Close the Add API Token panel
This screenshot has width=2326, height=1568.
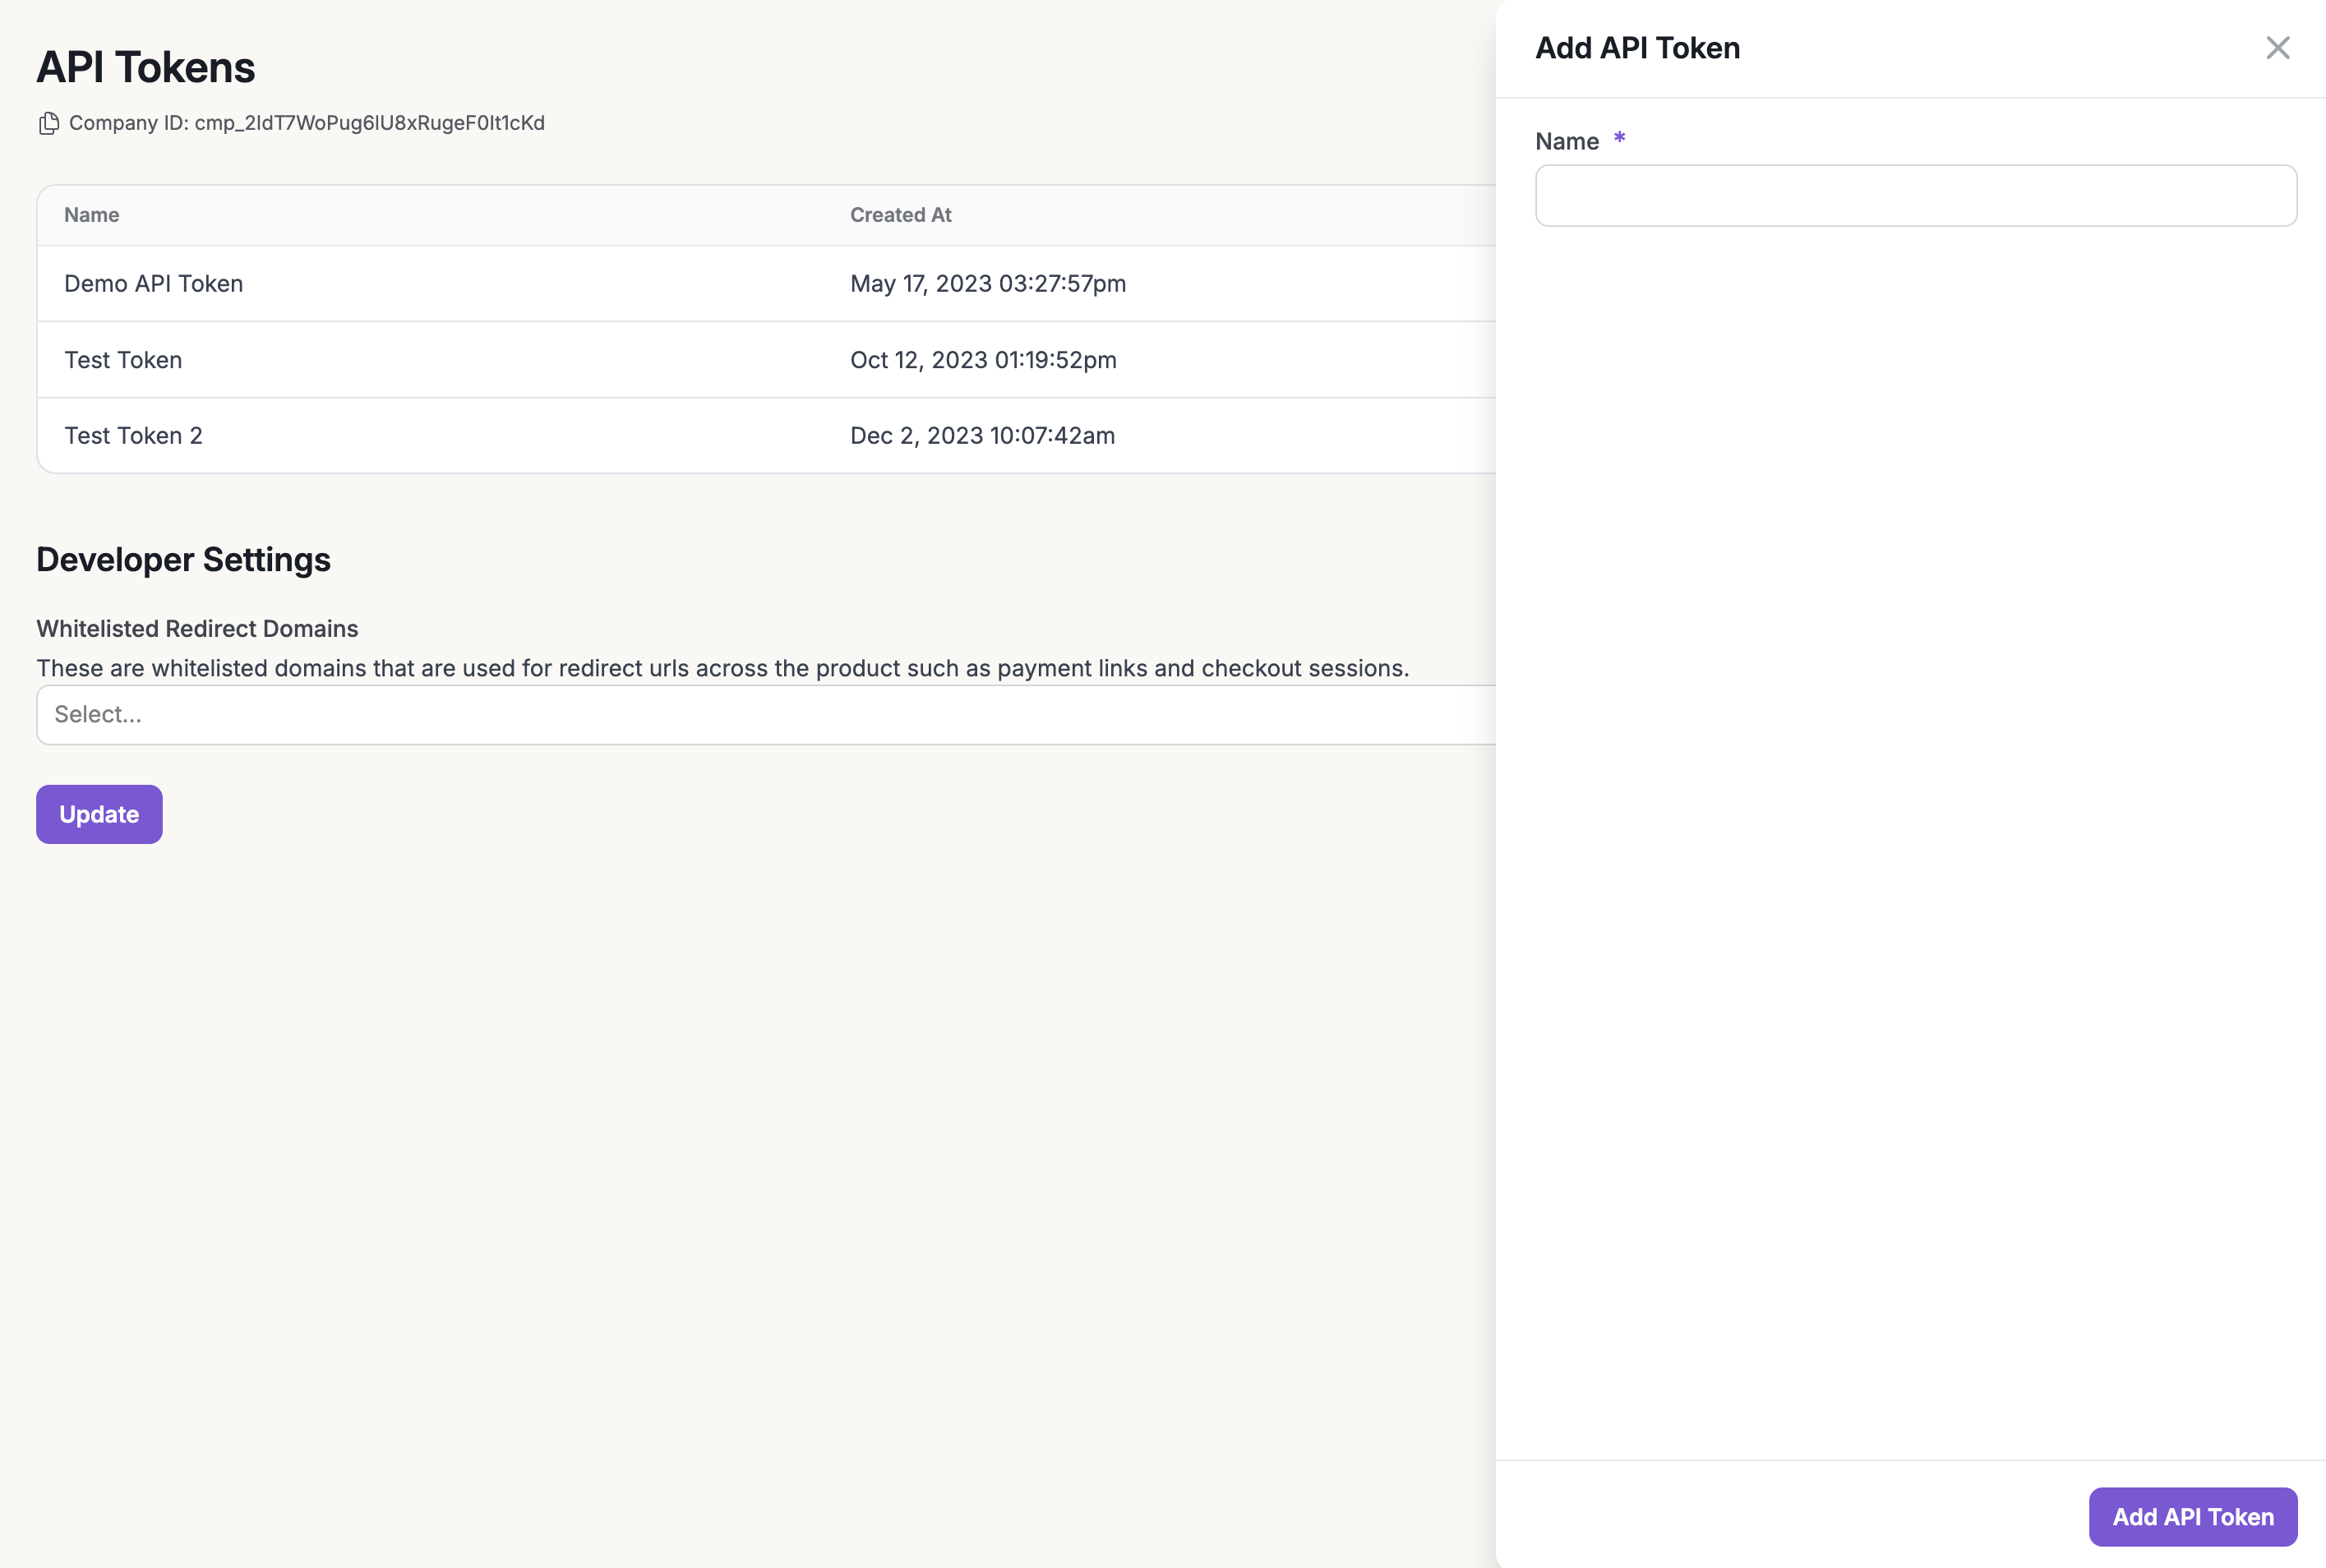(x=2277, y=48)
